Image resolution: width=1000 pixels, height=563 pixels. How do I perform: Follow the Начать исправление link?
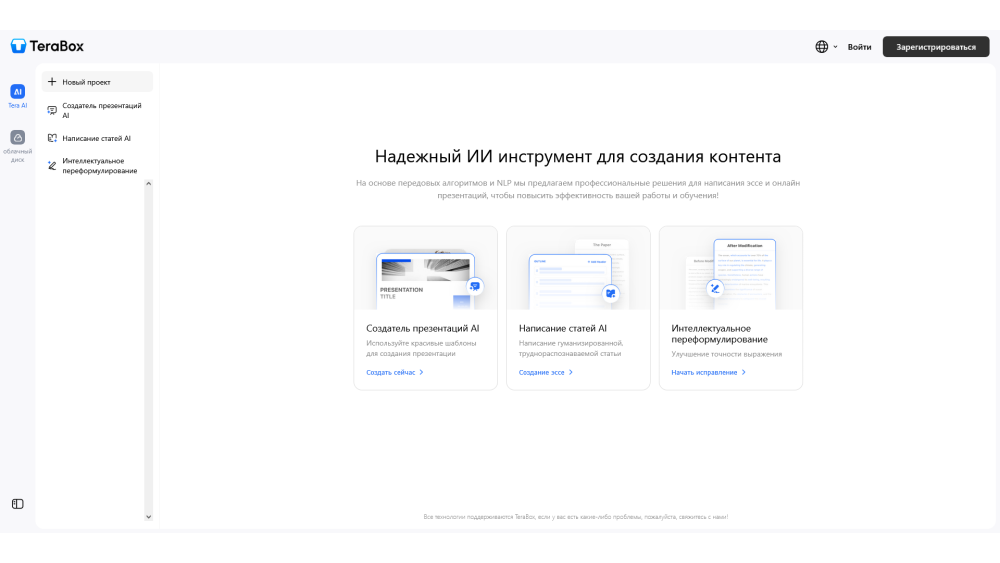pyautogui.click(x=708, y=372)
